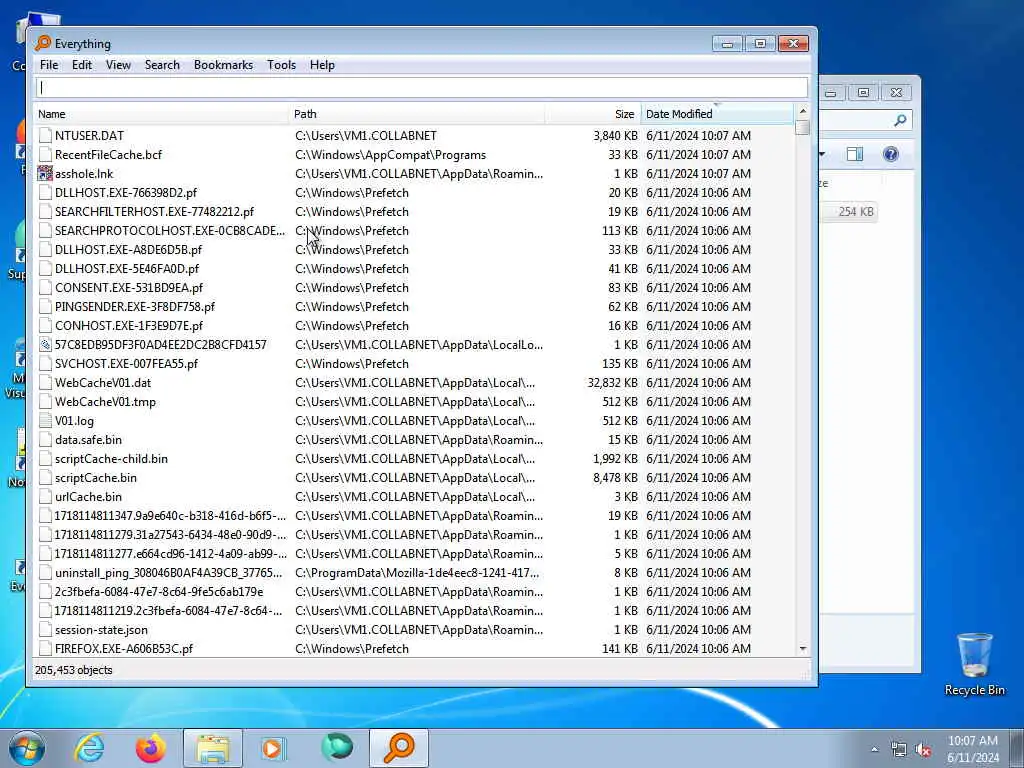Select the uninstall_ping_308046B0AF4A39CB file name

[168, 573]
